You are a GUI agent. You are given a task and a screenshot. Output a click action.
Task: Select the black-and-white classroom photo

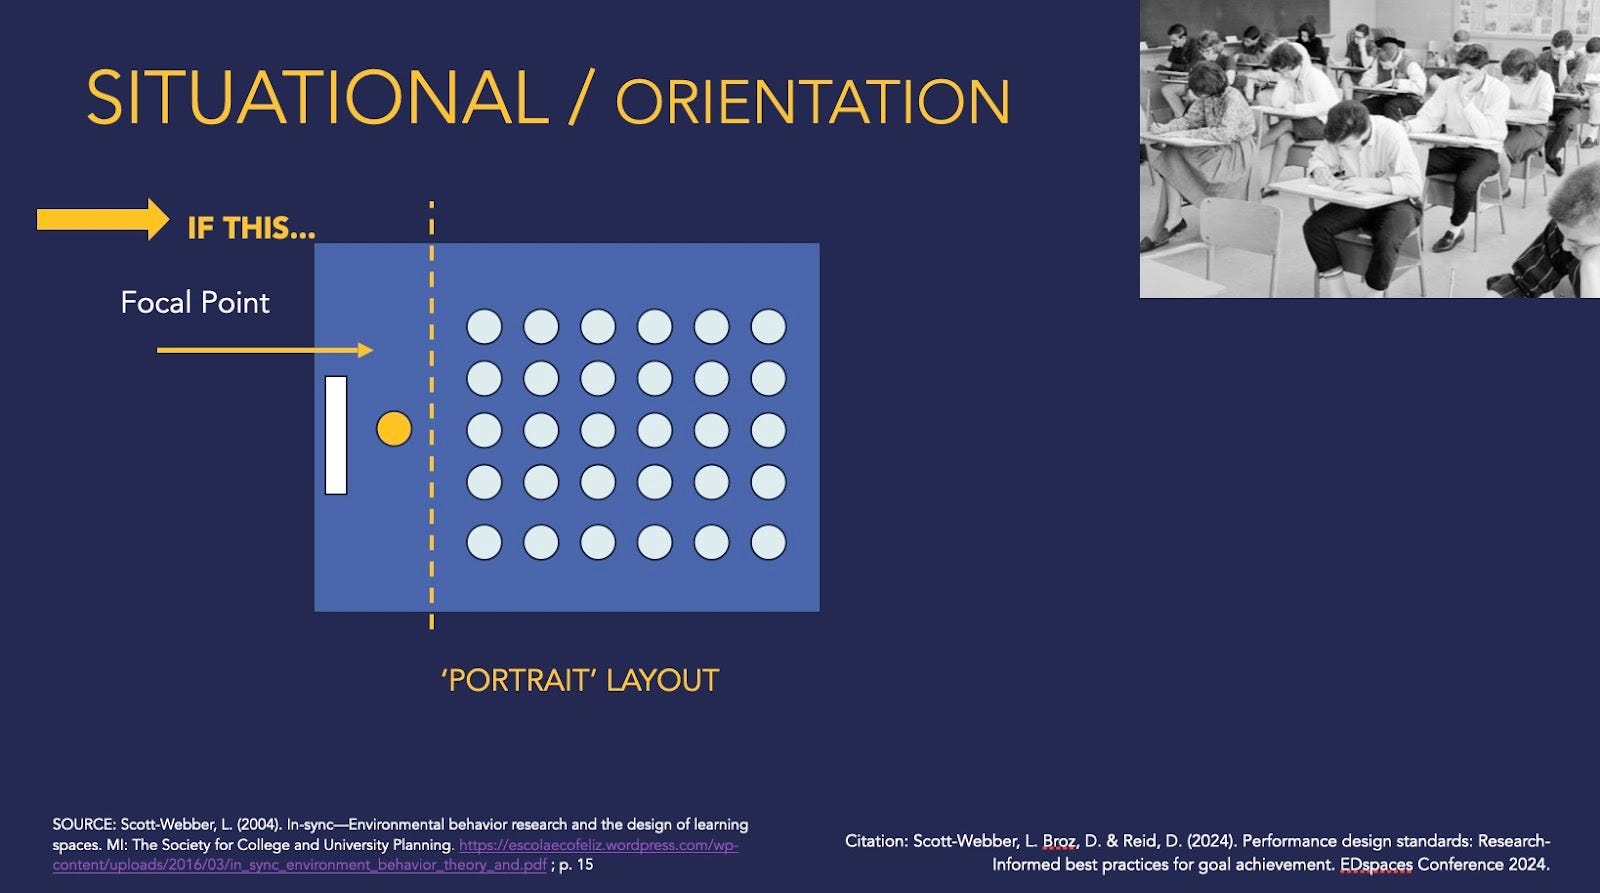(1370, 148)
